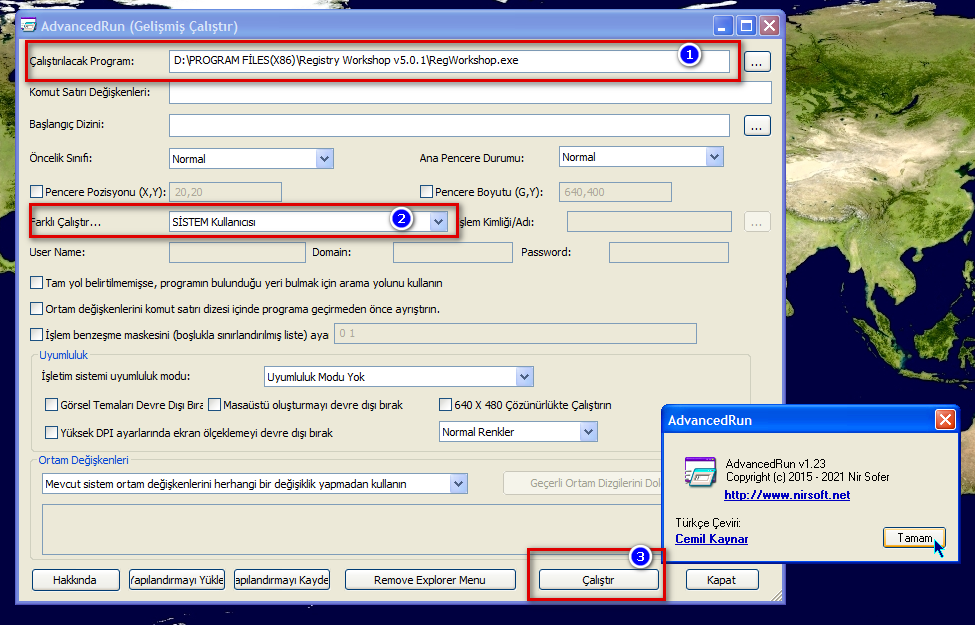Open the Cemil Kaynar translator link
This screenshot has height=625, width=975.
click(711, 539)
